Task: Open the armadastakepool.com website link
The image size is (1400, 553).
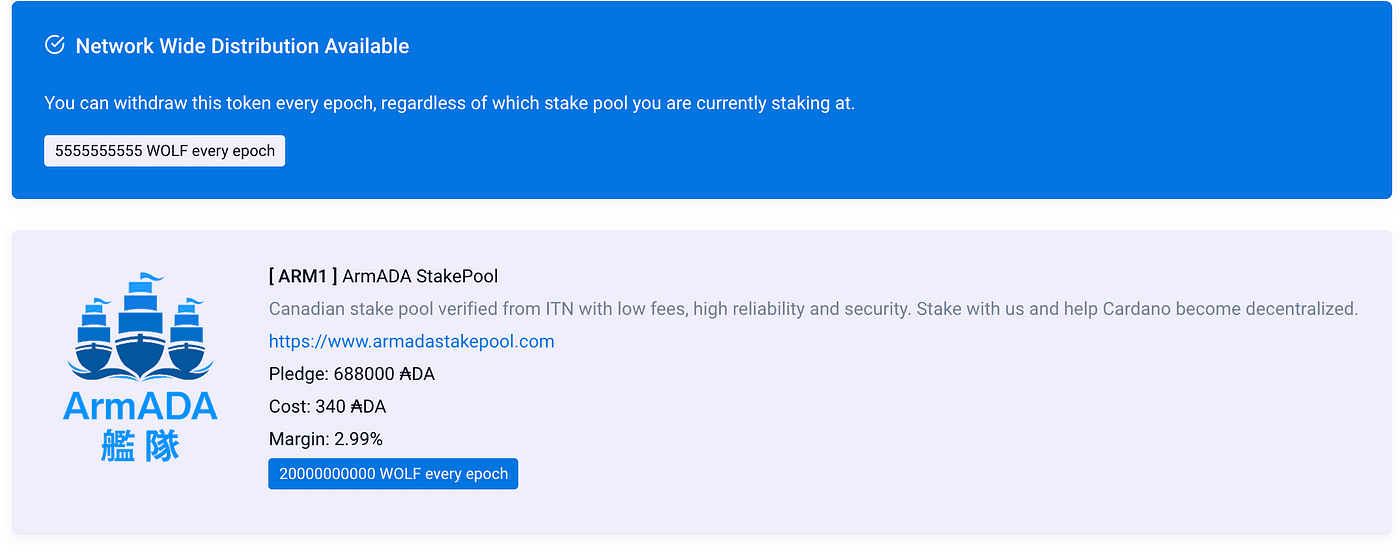Action: (x=412, y=341)
